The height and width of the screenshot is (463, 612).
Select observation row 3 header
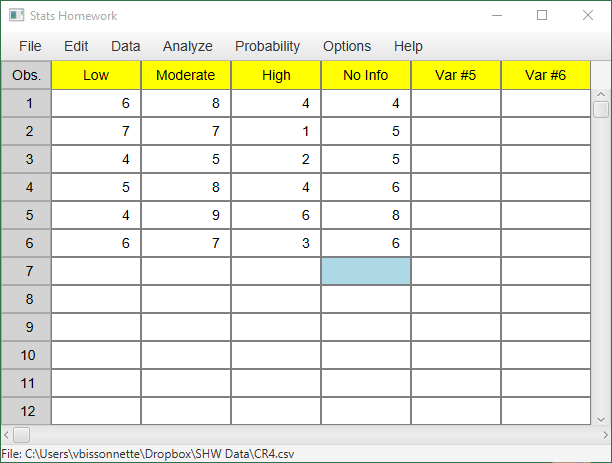[26, 159]
